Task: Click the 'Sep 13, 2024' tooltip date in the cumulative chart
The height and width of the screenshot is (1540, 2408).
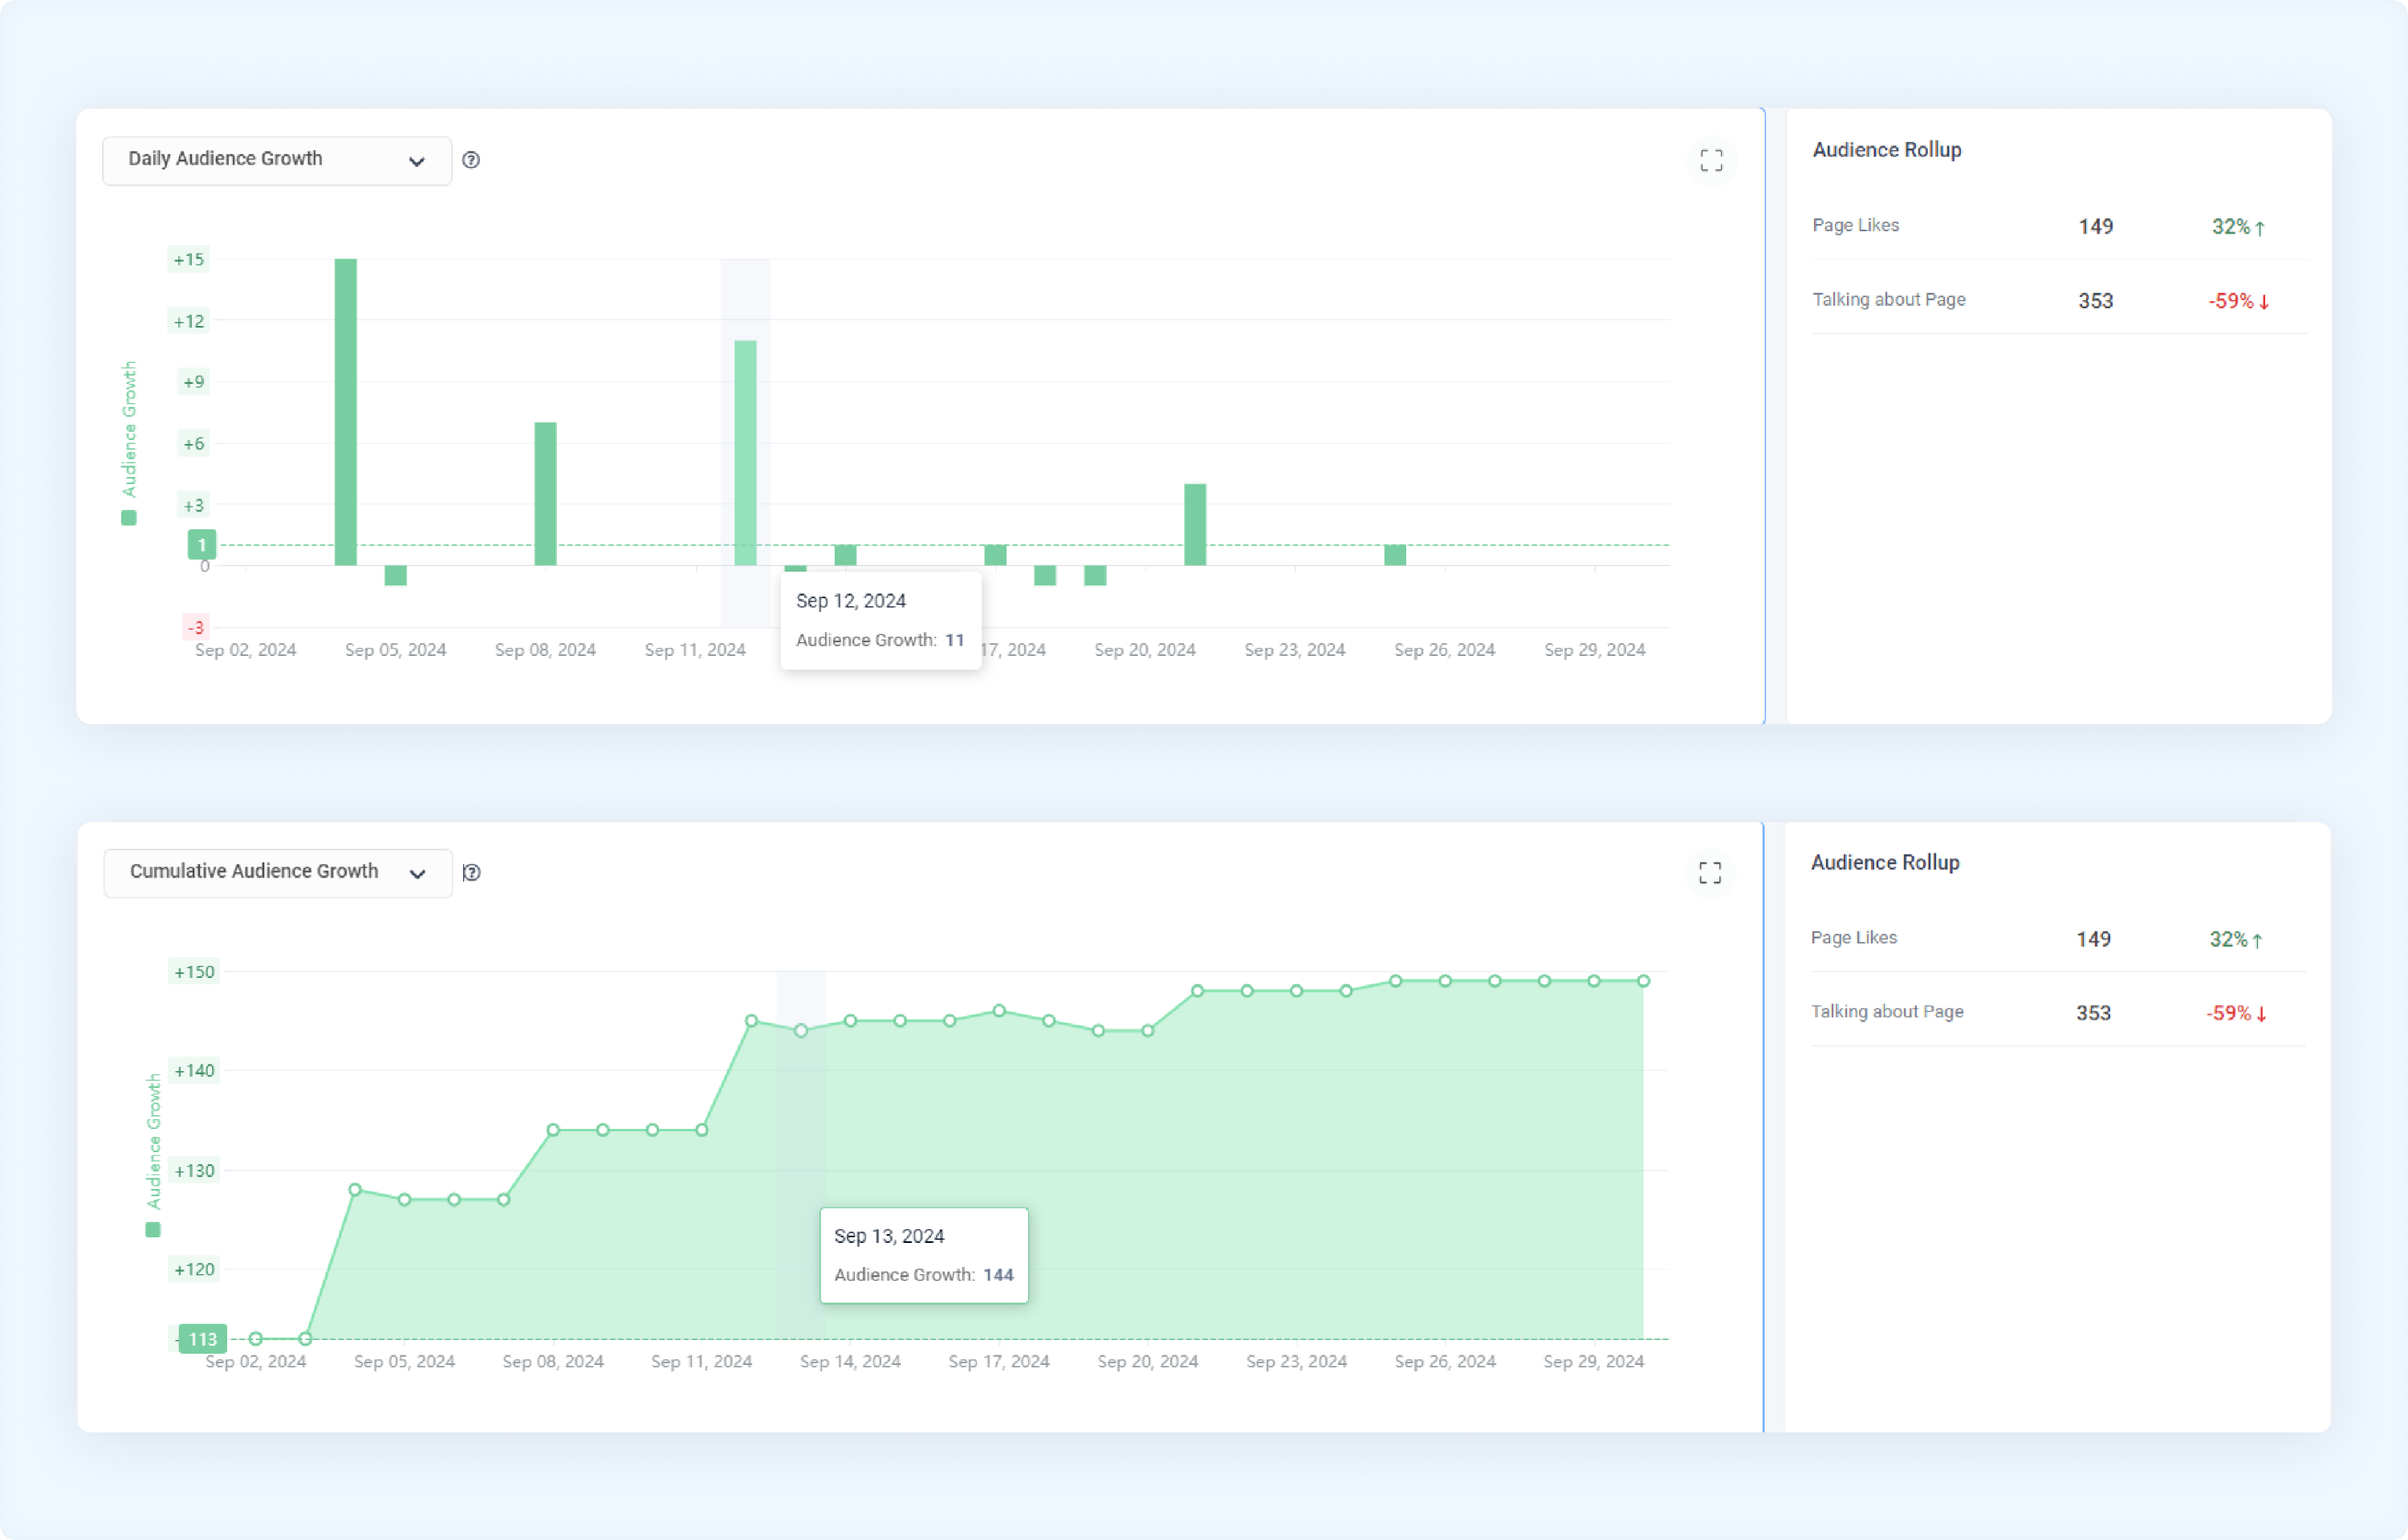Action: 889,1236
